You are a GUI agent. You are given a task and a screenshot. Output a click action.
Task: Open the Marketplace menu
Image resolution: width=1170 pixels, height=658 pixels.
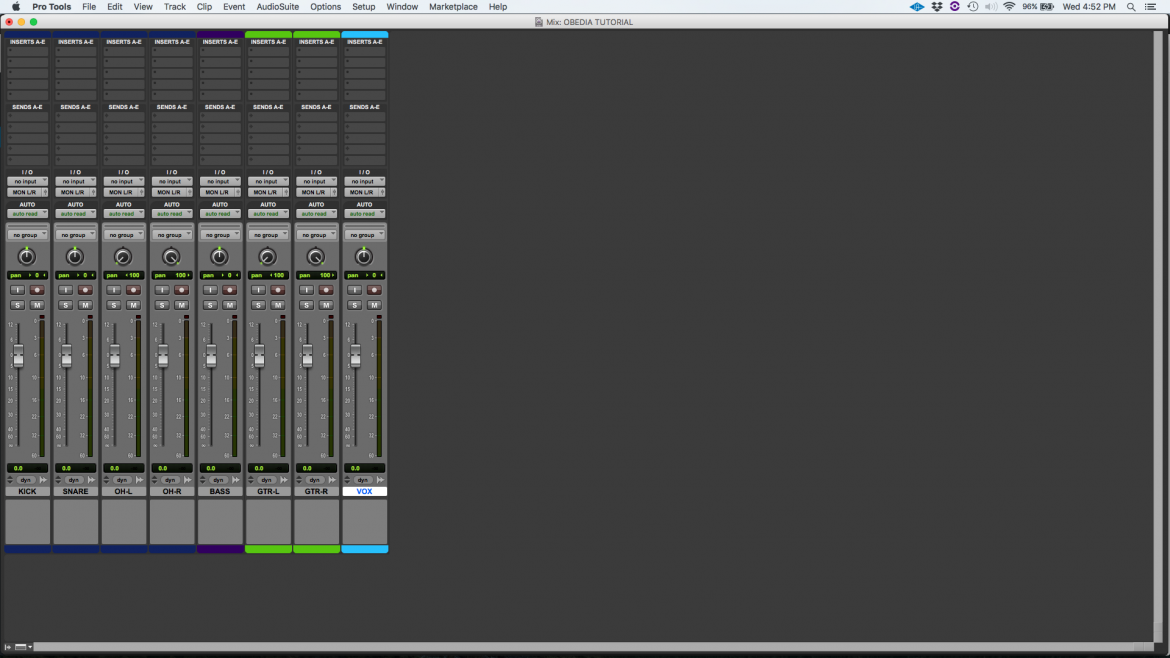pos(453,7)
